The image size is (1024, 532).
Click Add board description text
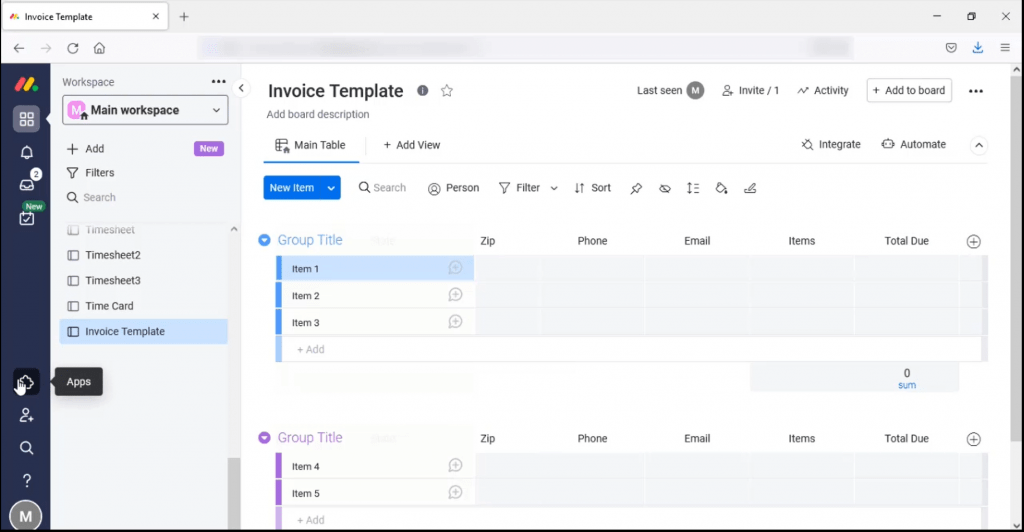317,114
